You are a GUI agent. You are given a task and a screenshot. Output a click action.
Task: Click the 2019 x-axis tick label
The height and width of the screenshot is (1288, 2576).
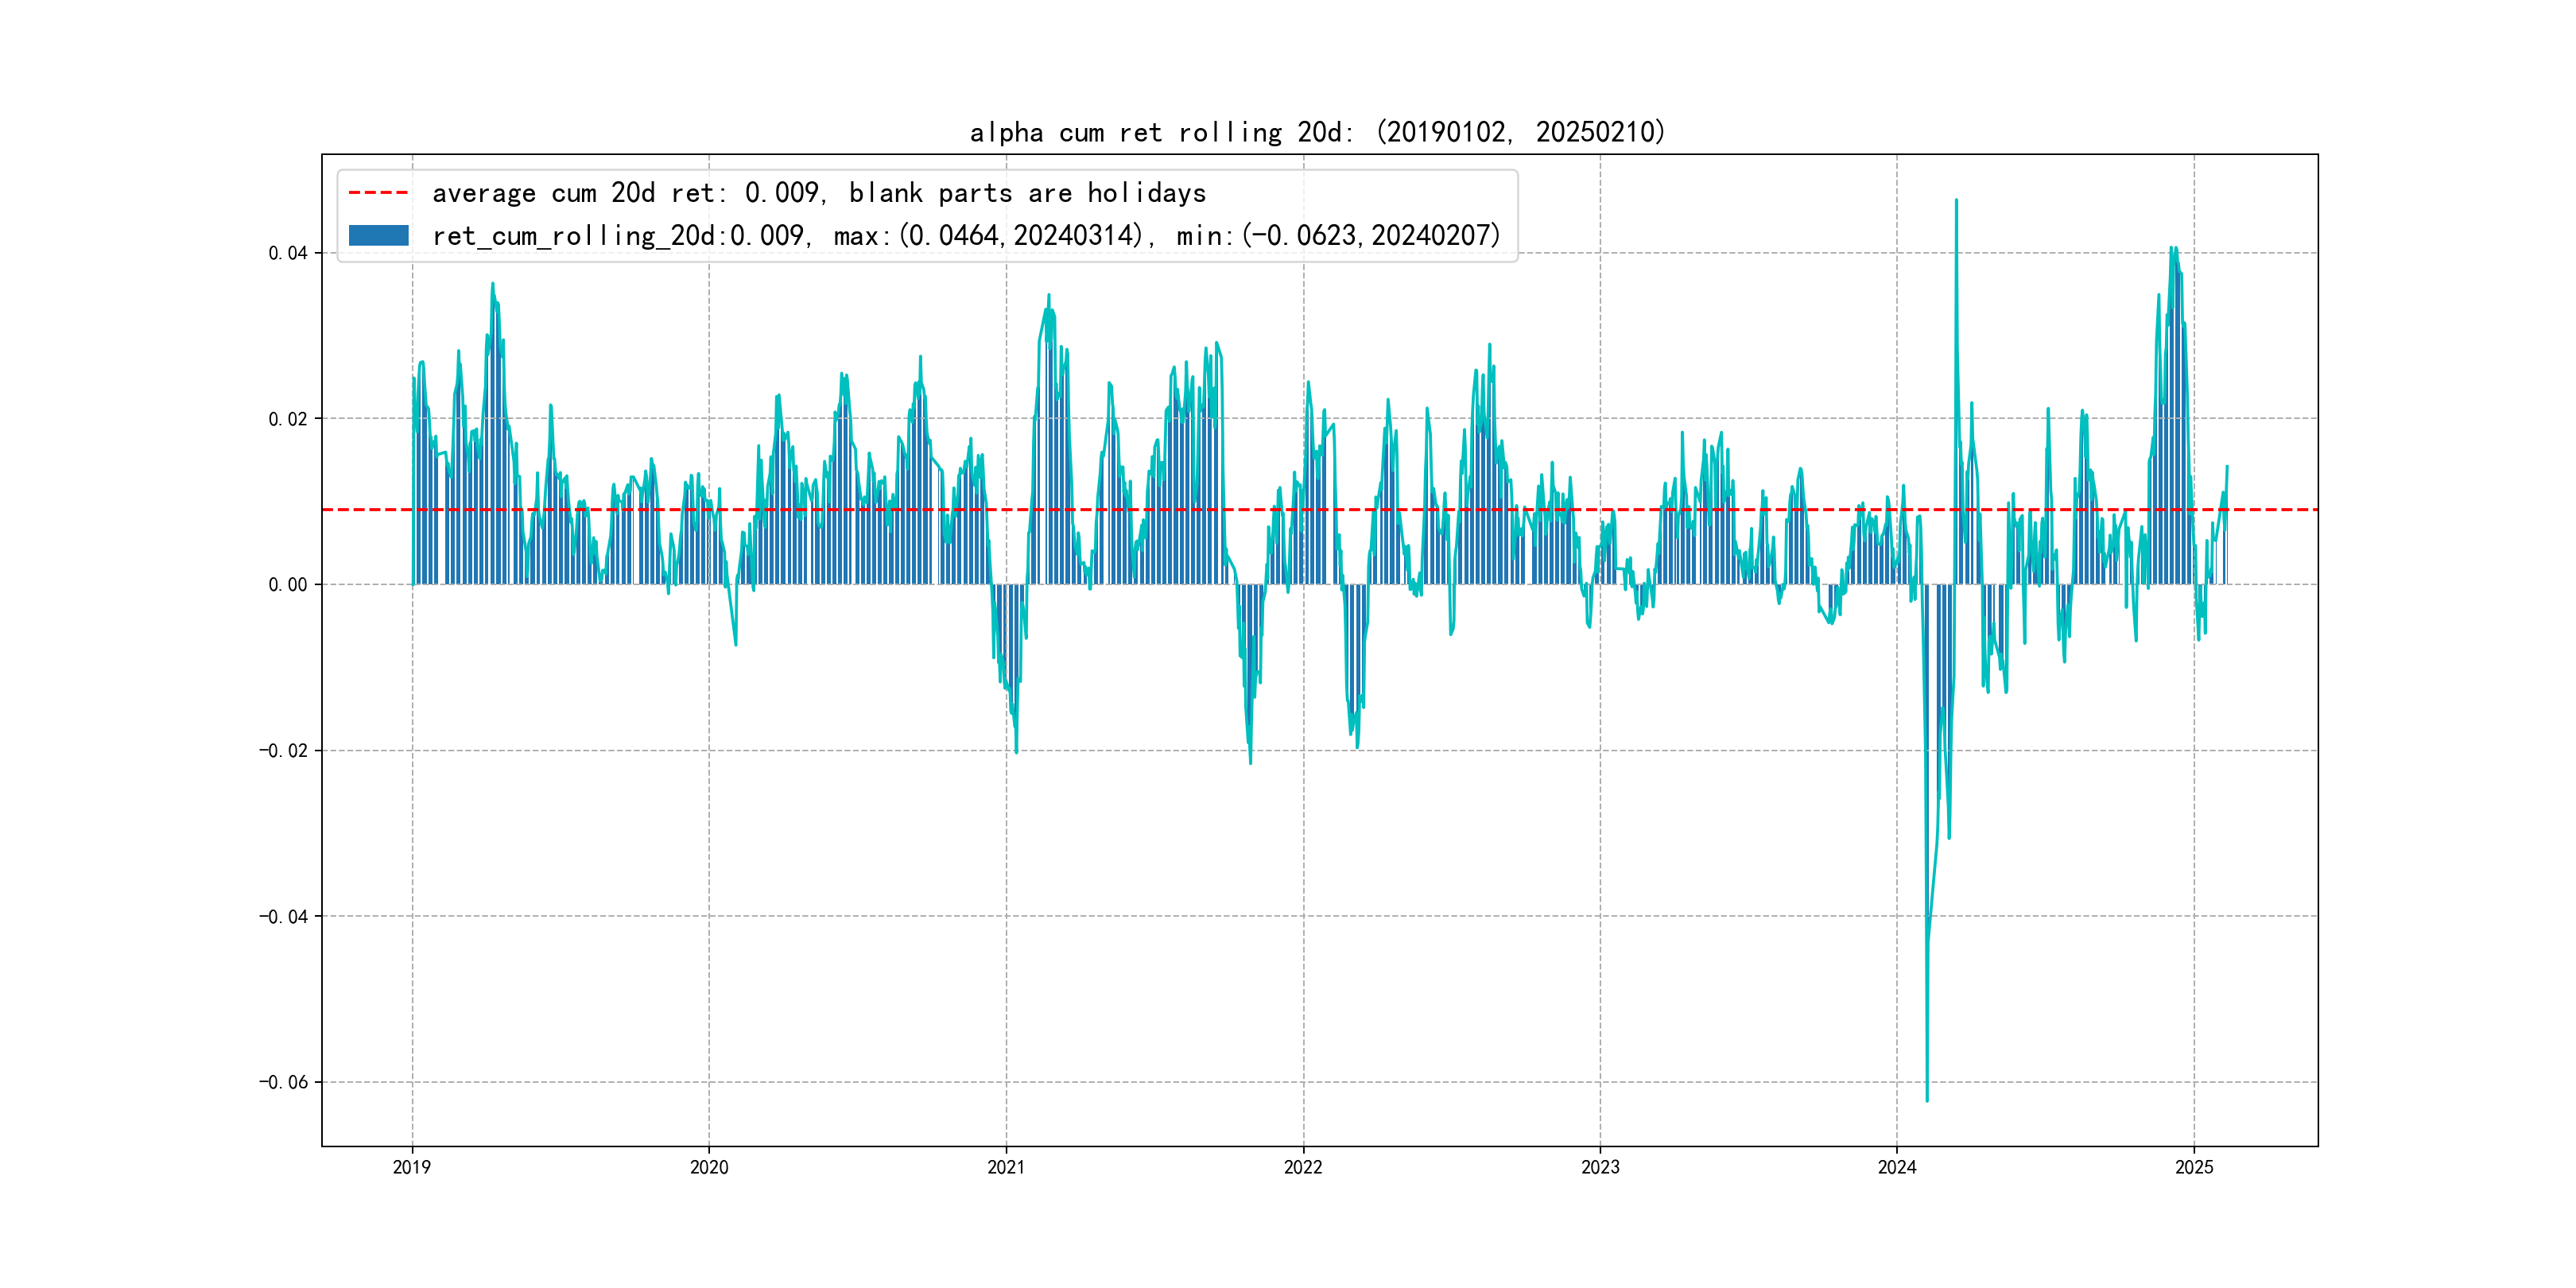(x=412, y=1167)
